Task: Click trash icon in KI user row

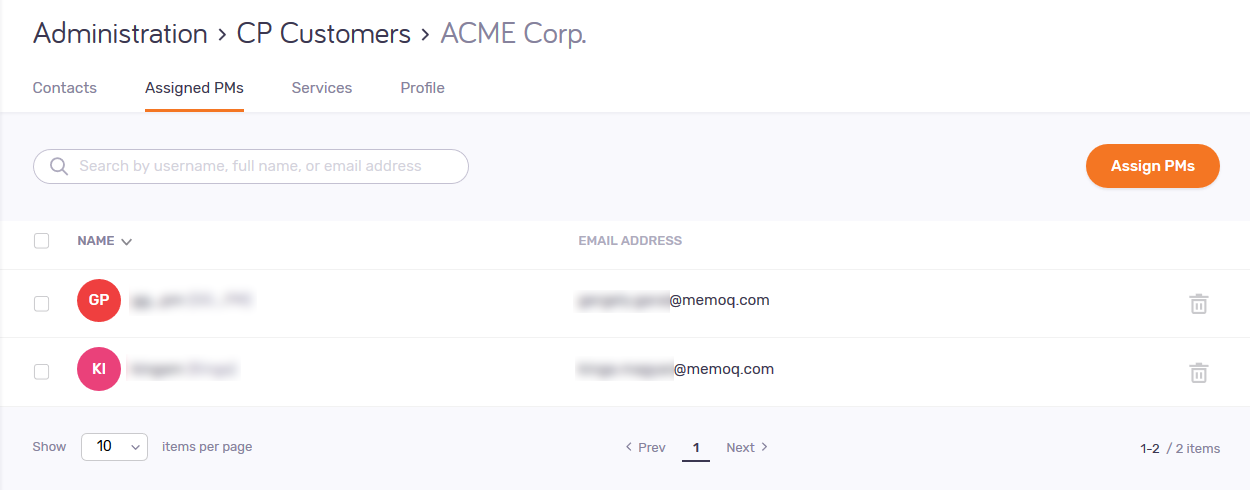Action: [x=1198, y=373]
